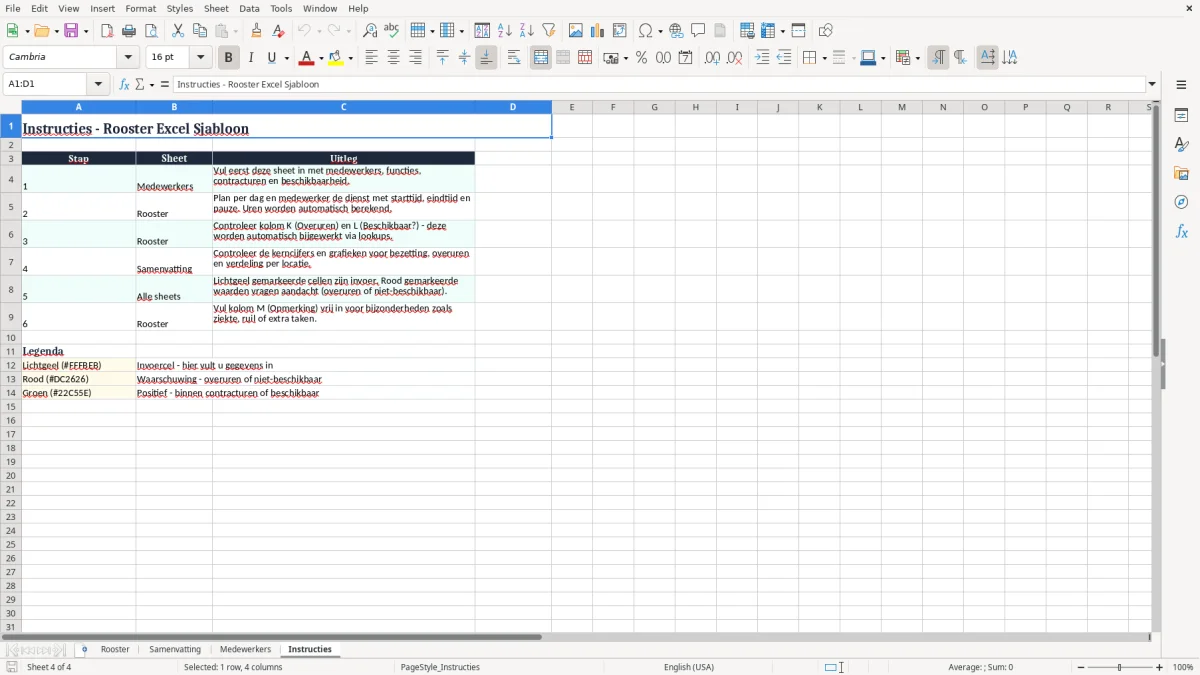Format as date

pyautogui.click(x=685, y=58)
